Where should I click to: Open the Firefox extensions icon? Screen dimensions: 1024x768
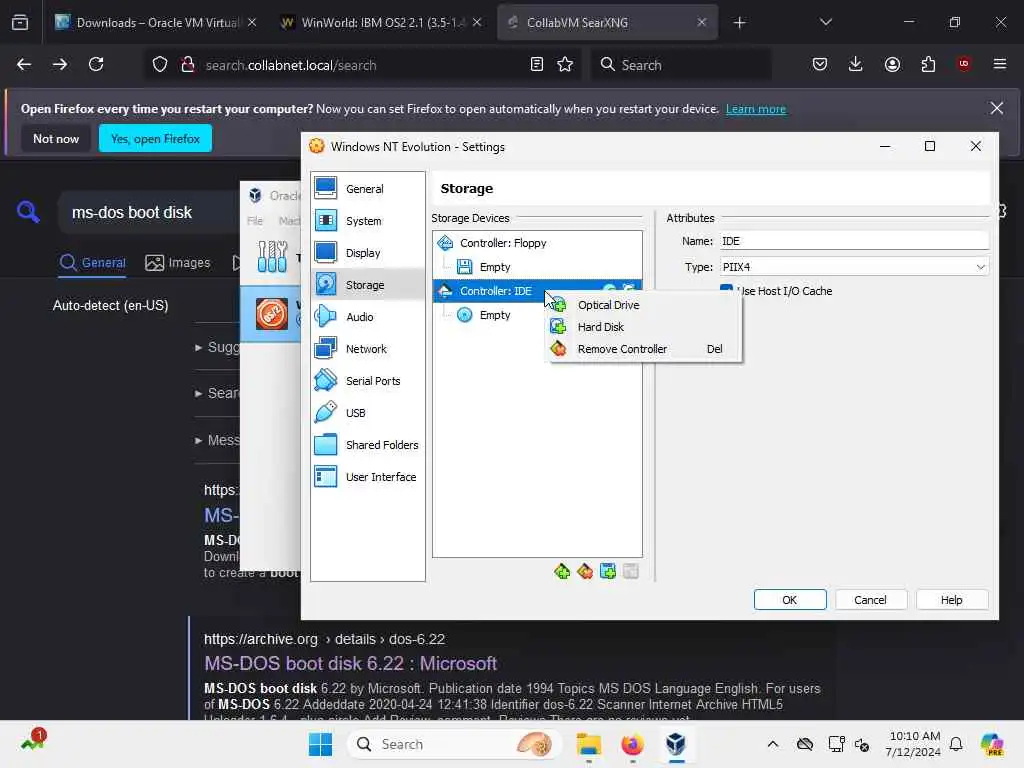[x=928, y=64]
